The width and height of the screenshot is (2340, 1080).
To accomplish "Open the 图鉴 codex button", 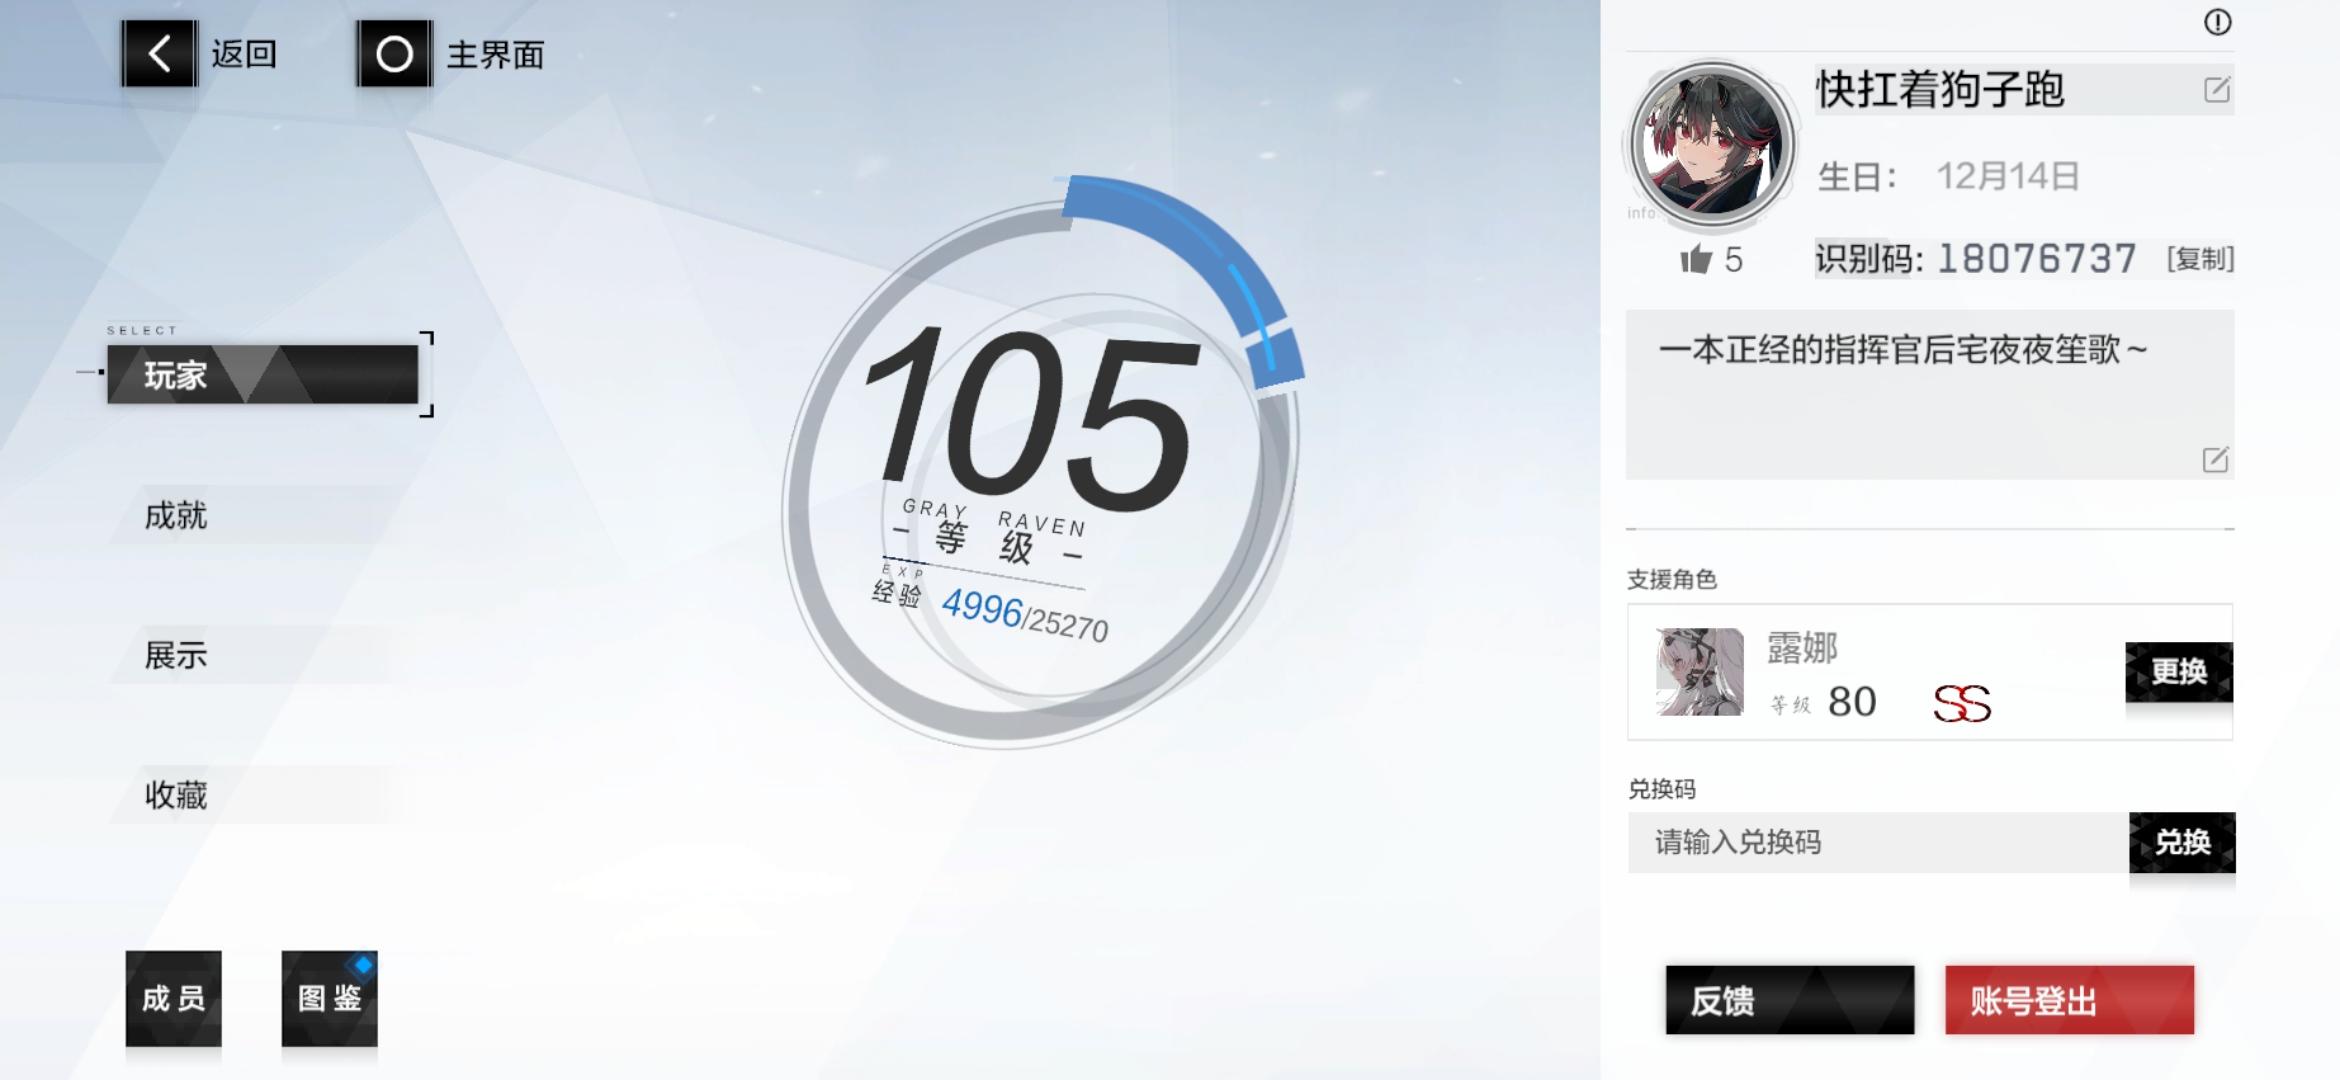I will (x=329, y=998).
